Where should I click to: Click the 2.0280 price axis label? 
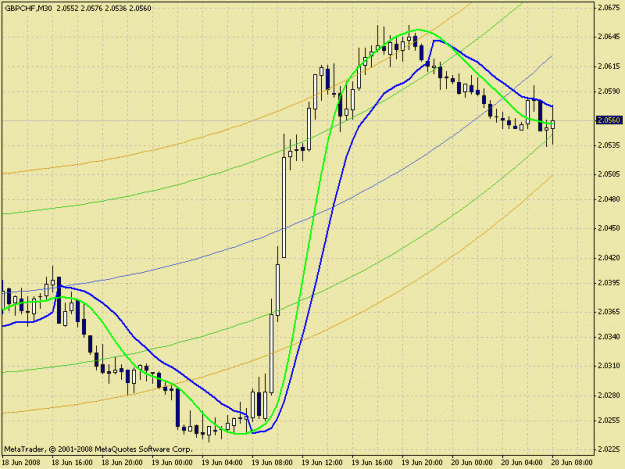click(x=609, y=395)
